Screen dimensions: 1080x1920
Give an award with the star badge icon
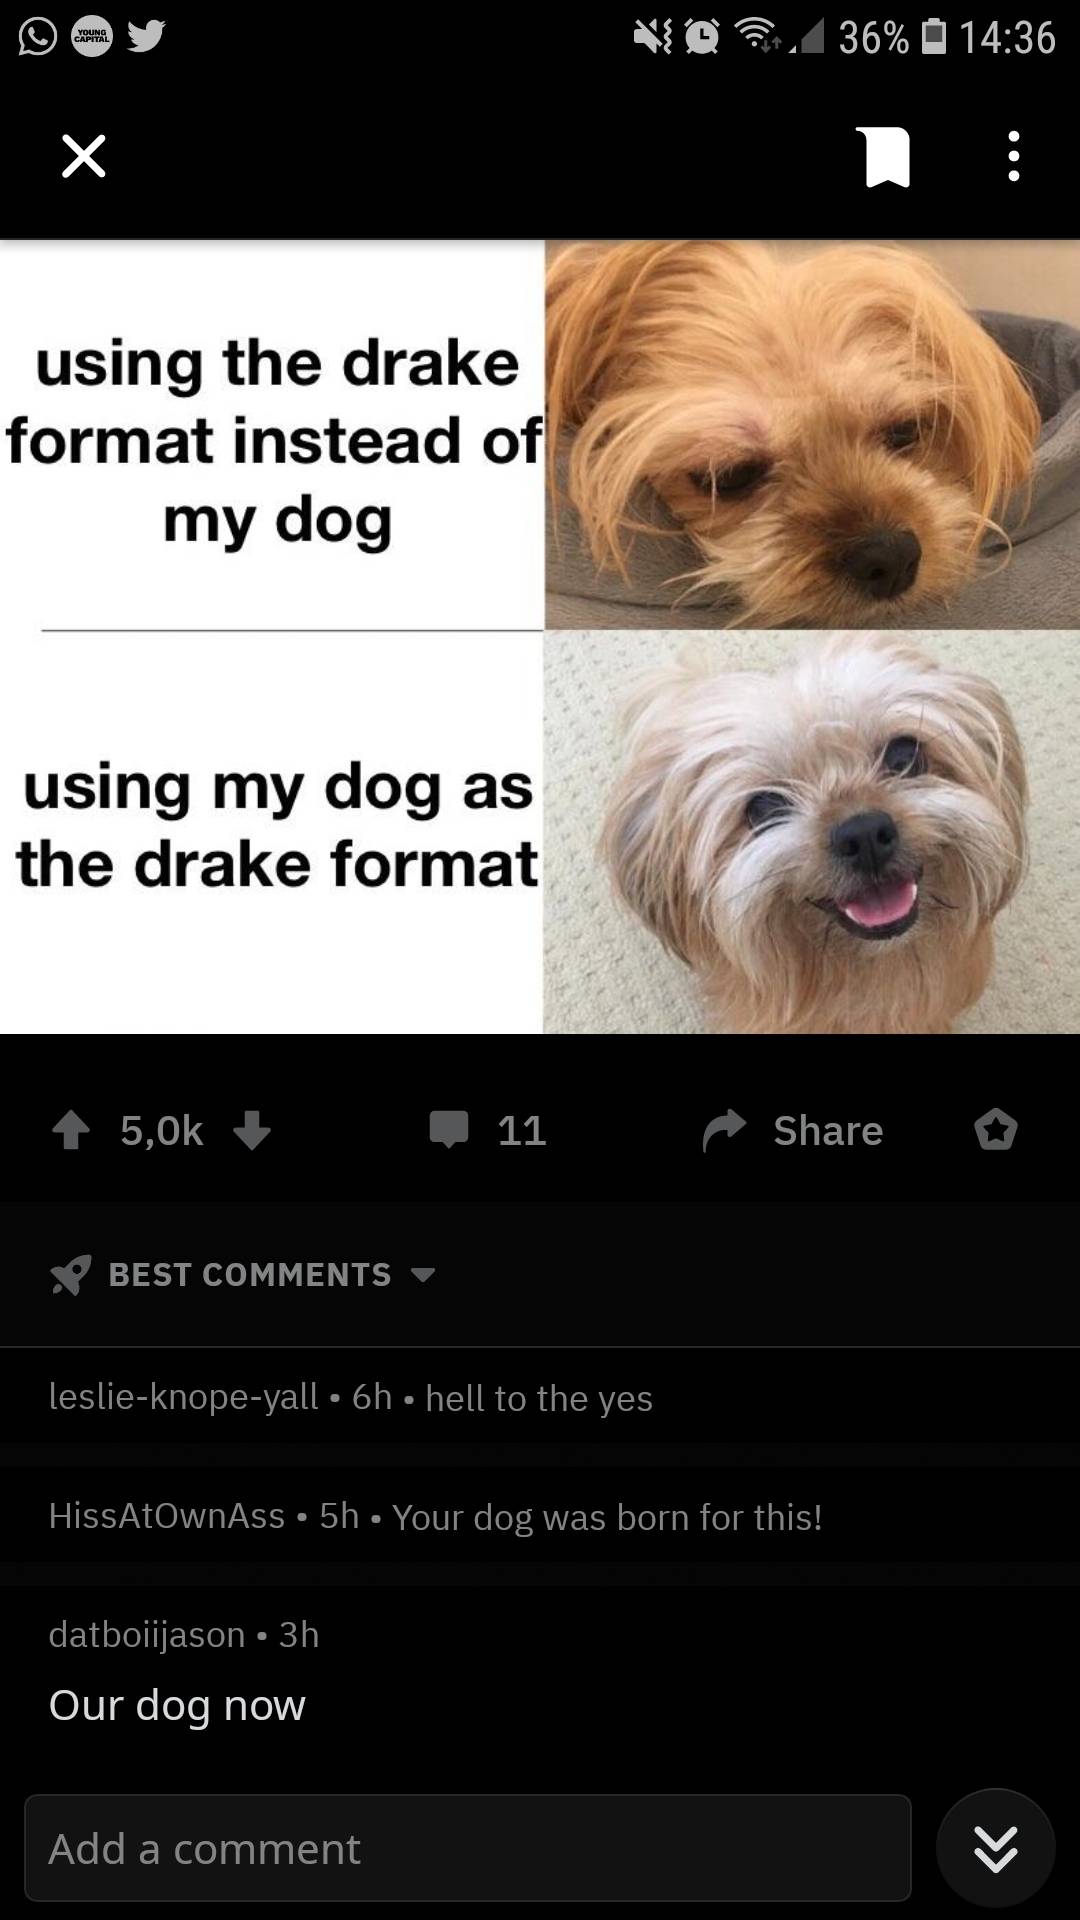pos(996,1131)
